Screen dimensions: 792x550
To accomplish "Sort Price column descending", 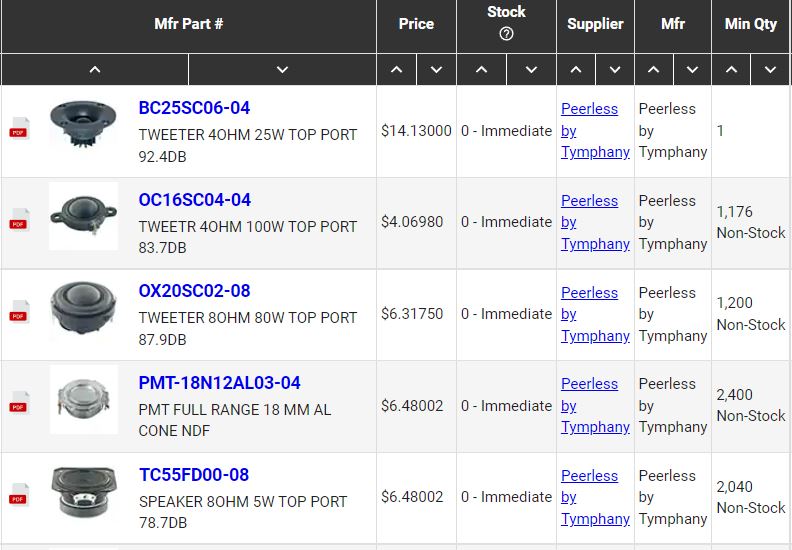I will coord(436,70).
